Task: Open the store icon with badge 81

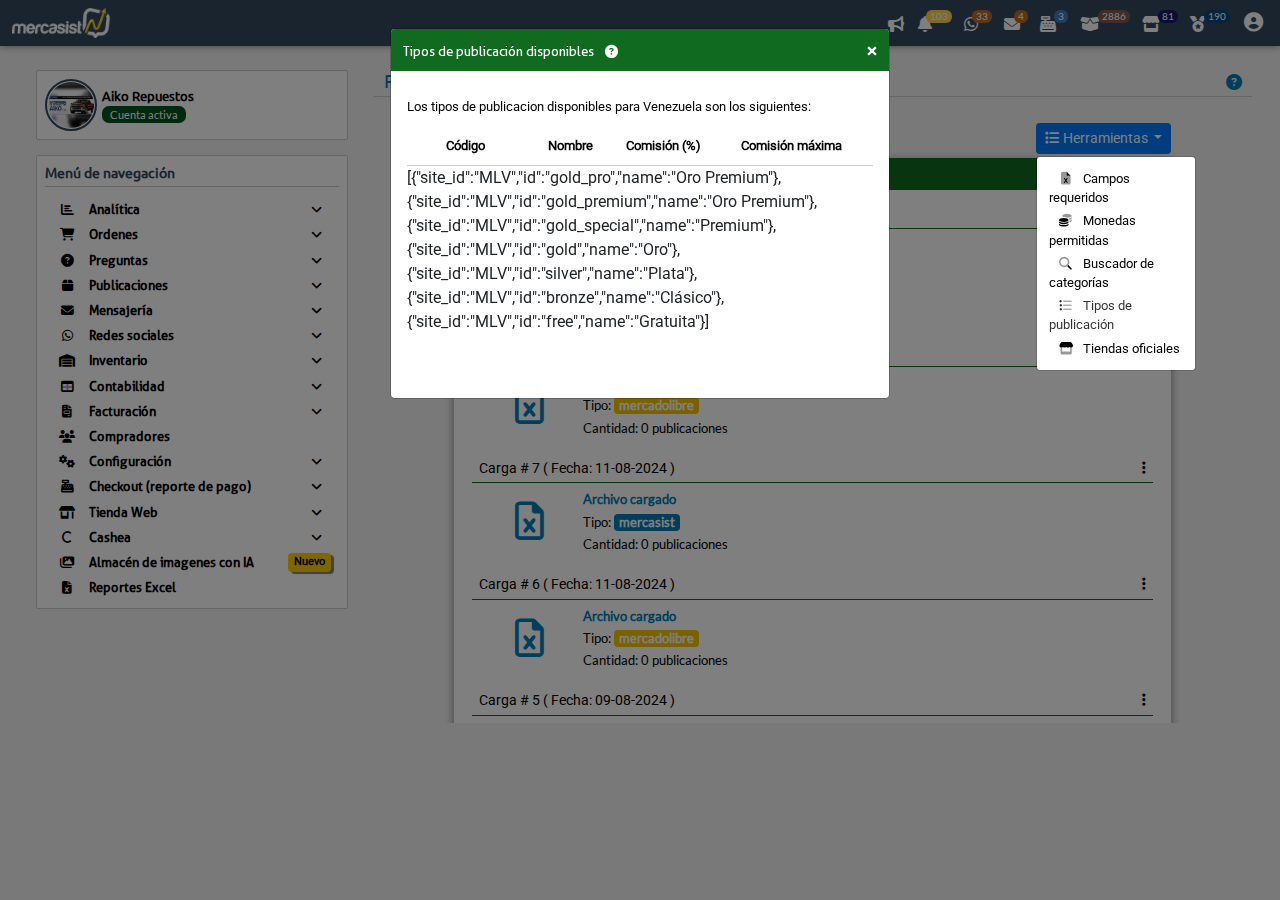Action: pyautogui.click(x=1151, y=24)
